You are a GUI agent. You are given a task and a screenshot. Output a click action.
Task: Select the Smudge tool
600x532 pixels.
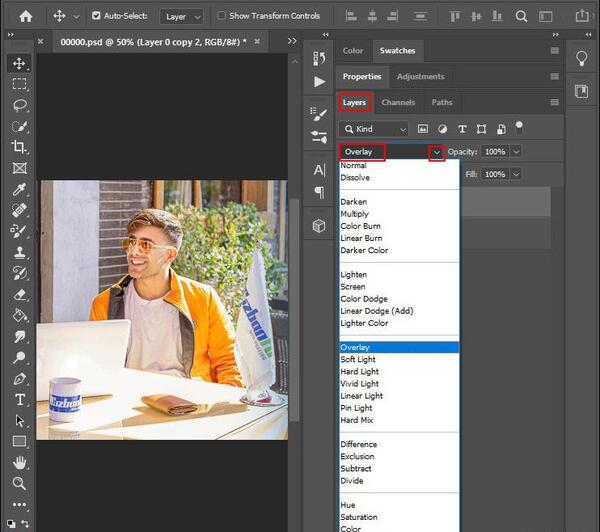19,336
